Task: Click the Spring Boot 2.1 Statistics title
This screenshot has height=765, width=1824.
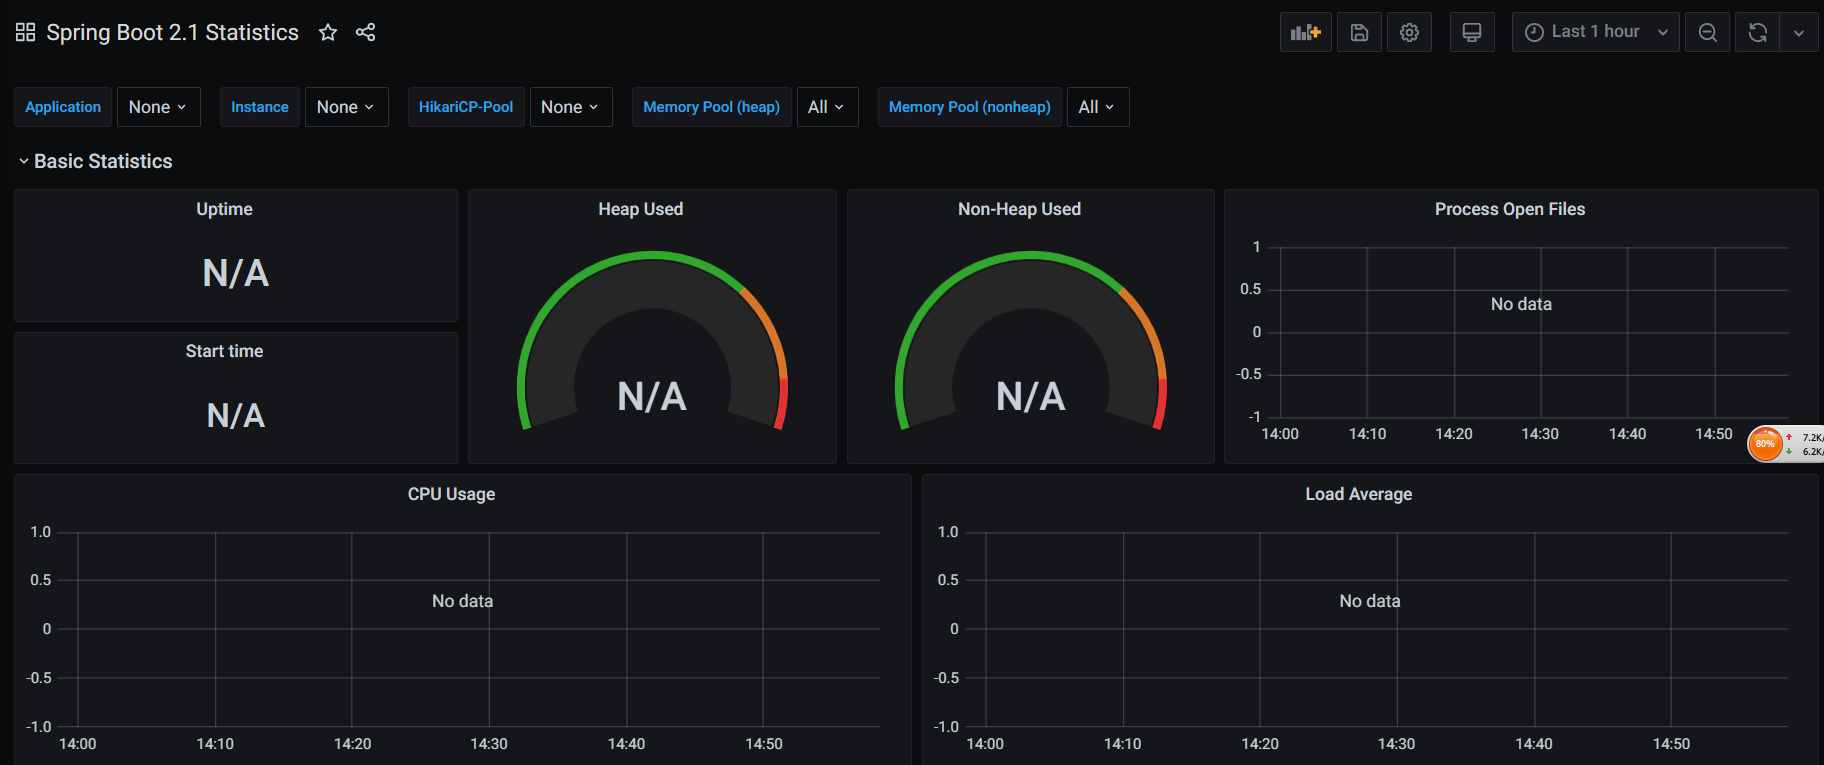Action: [x=173, y=33]
